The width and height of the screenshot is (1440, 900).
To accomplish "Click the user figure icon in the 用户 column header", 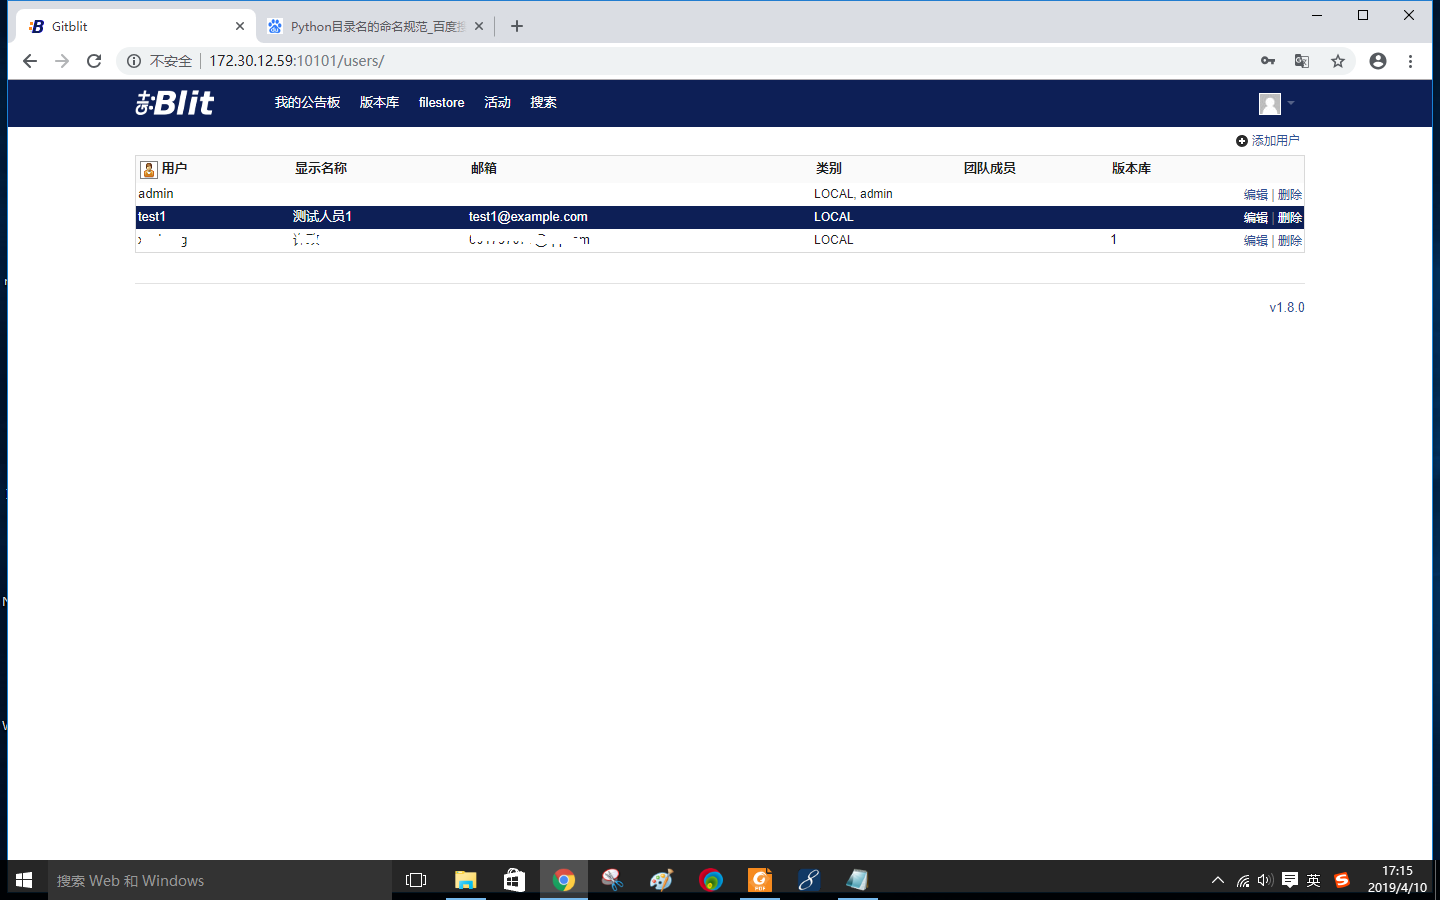I will [148, 168].
